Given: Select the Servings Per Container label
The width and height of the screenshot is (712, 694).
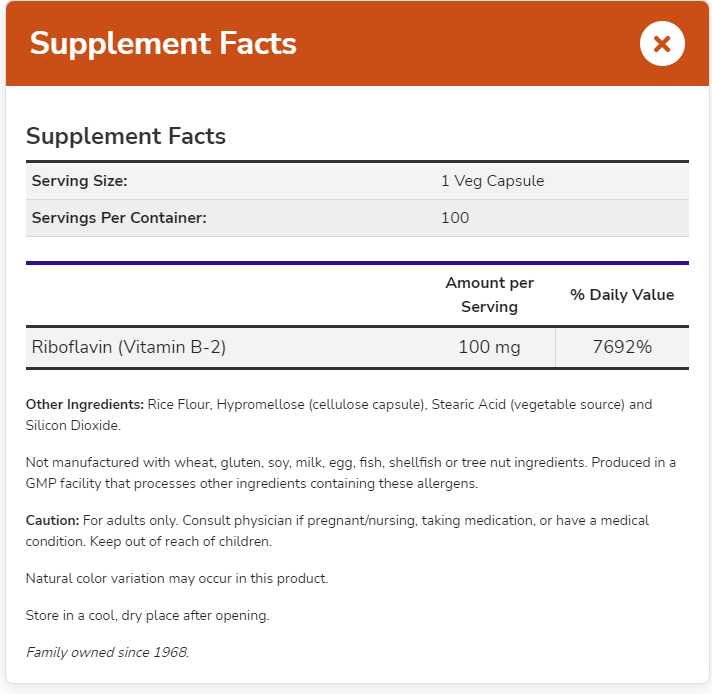Looking at the screenshot, I should point(119,218).
